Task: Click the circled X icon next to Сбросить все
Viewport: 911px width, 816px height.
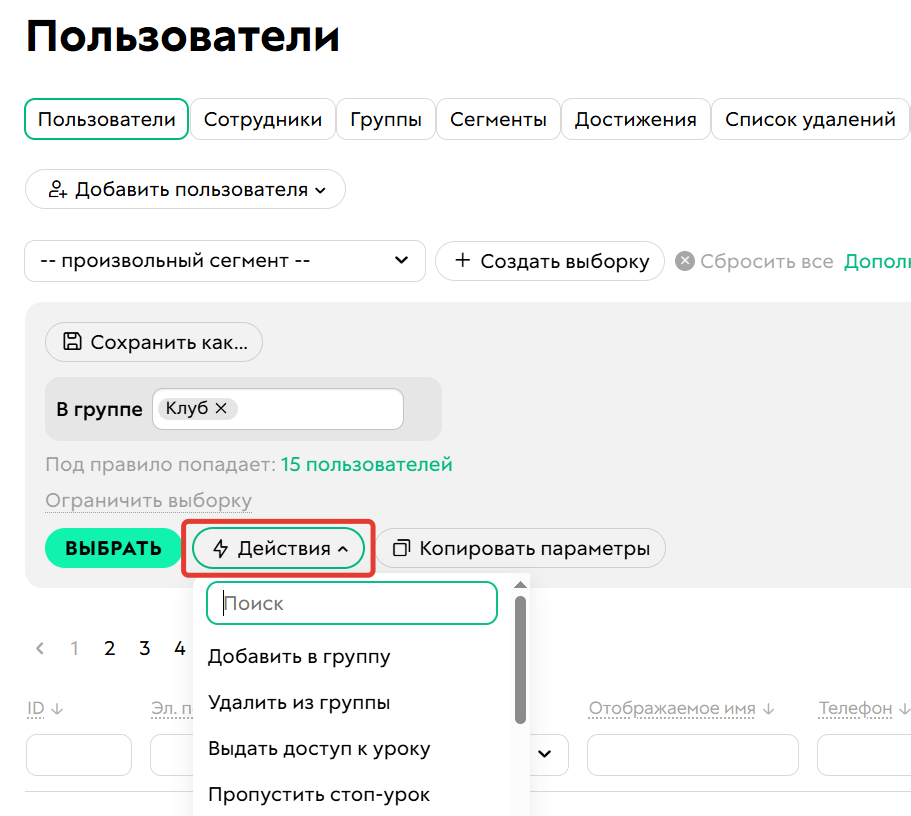Action: (685, 261)
